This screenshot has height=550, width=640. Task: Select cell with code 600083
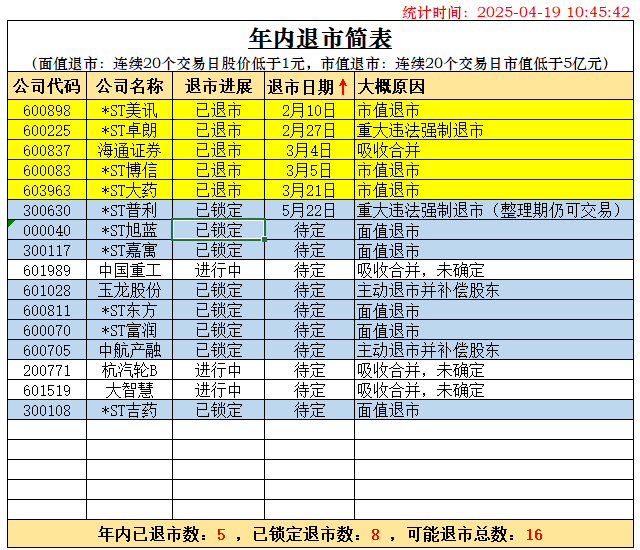47,170
